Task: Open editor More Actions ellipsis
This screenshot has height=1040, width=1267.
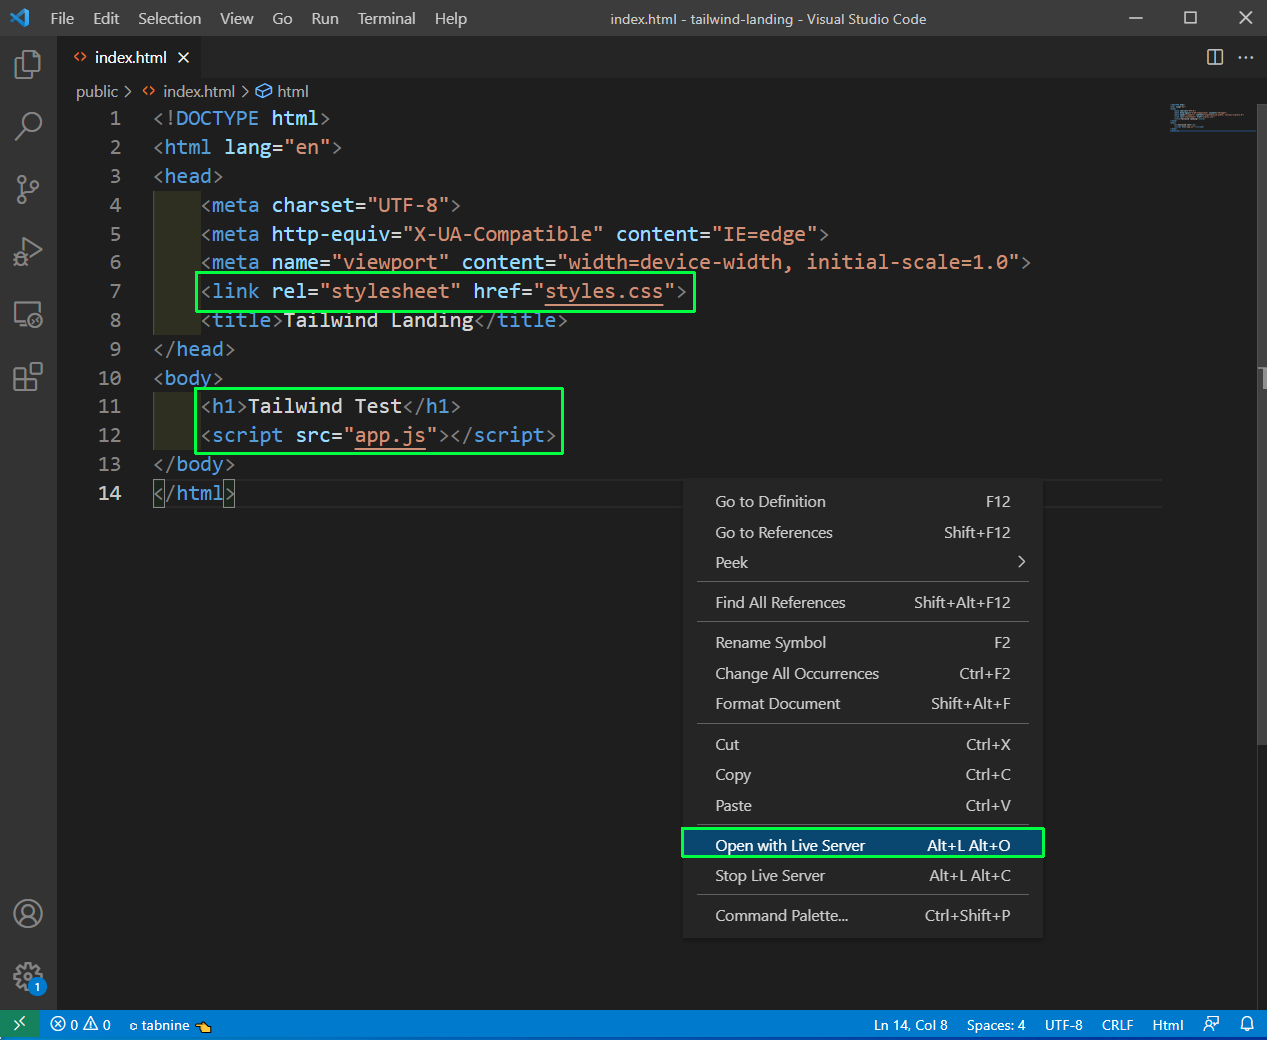Action: tap(1245, 57)
